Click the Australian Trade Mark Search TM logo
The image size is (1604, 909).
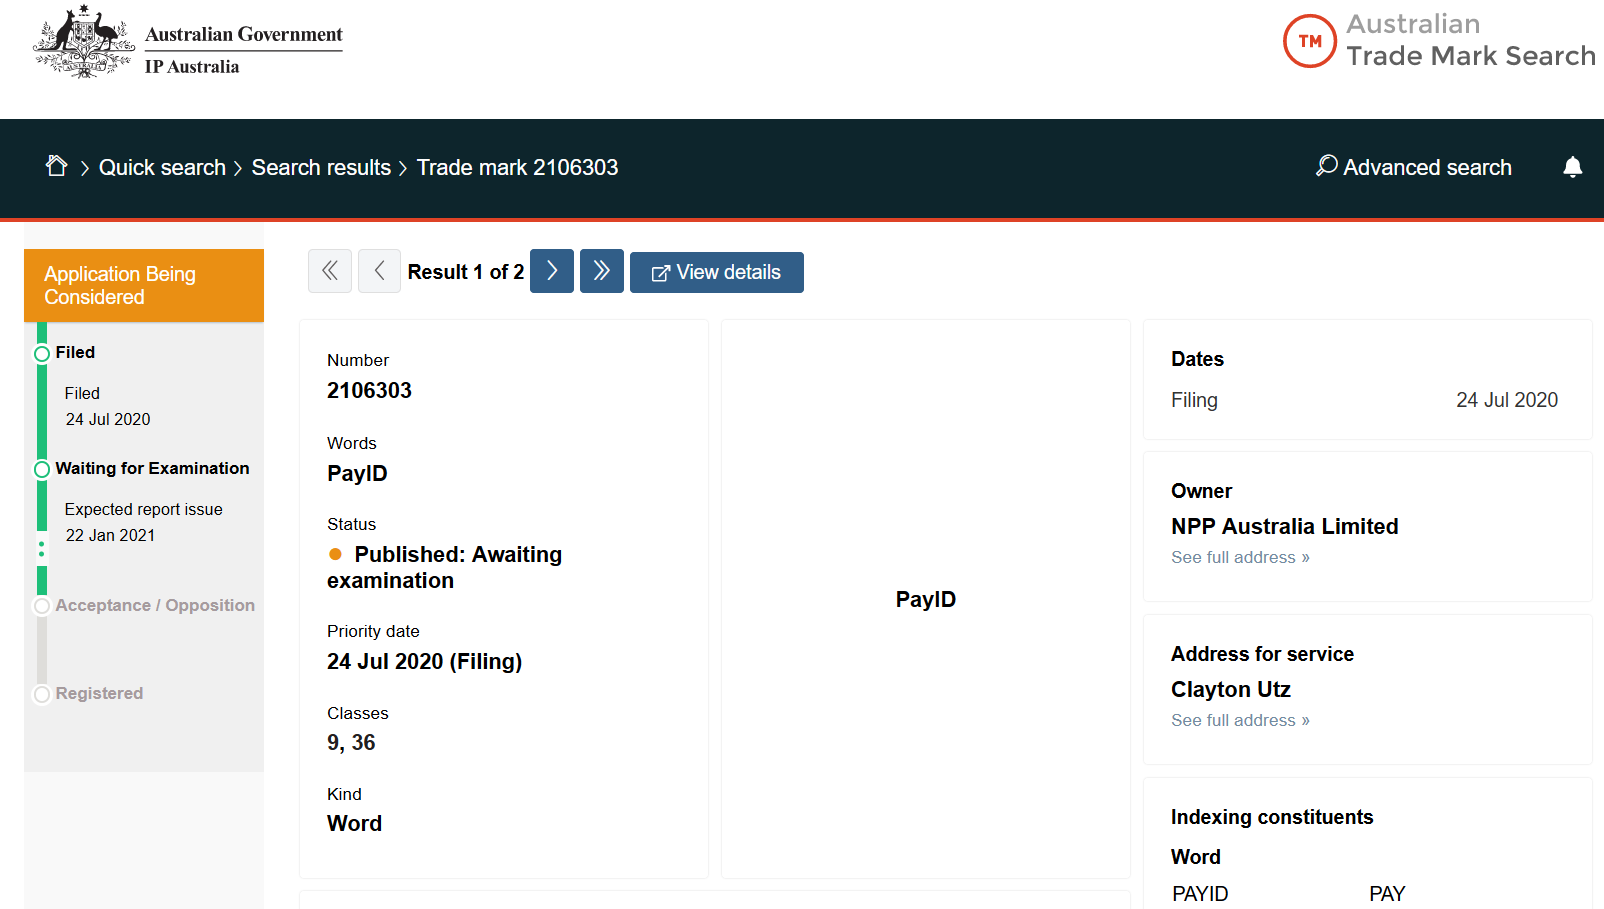tap(1439, 41)
